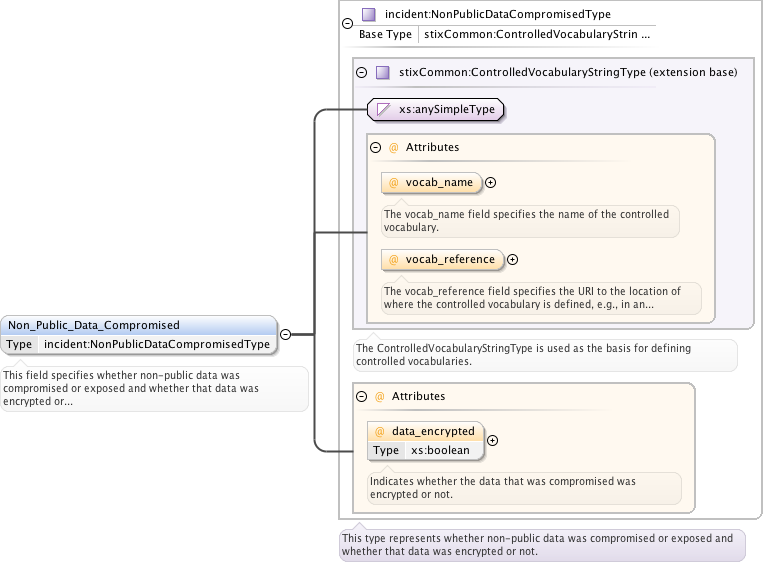The width and height of the screenshot is (764, 565).
Task: Expand the vocab_name attribute plus button
Action: point(491,183)
